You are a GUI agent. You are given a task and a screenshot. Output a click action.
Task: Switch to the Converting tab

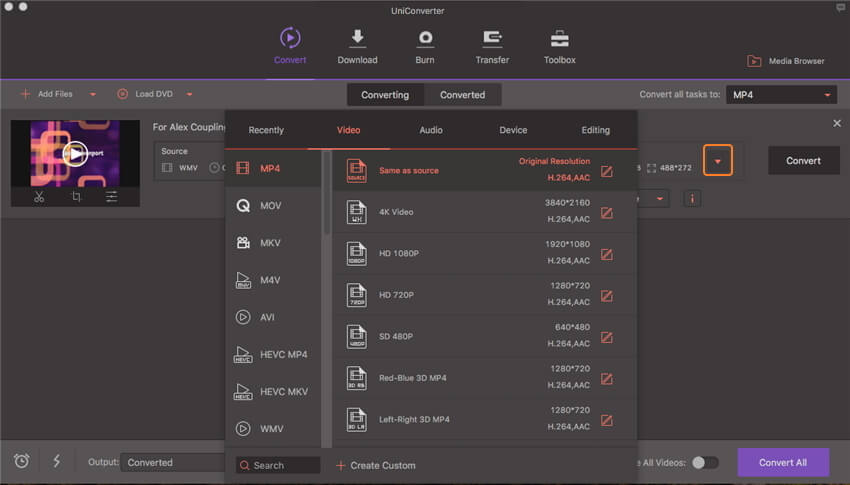click(385, 95)
